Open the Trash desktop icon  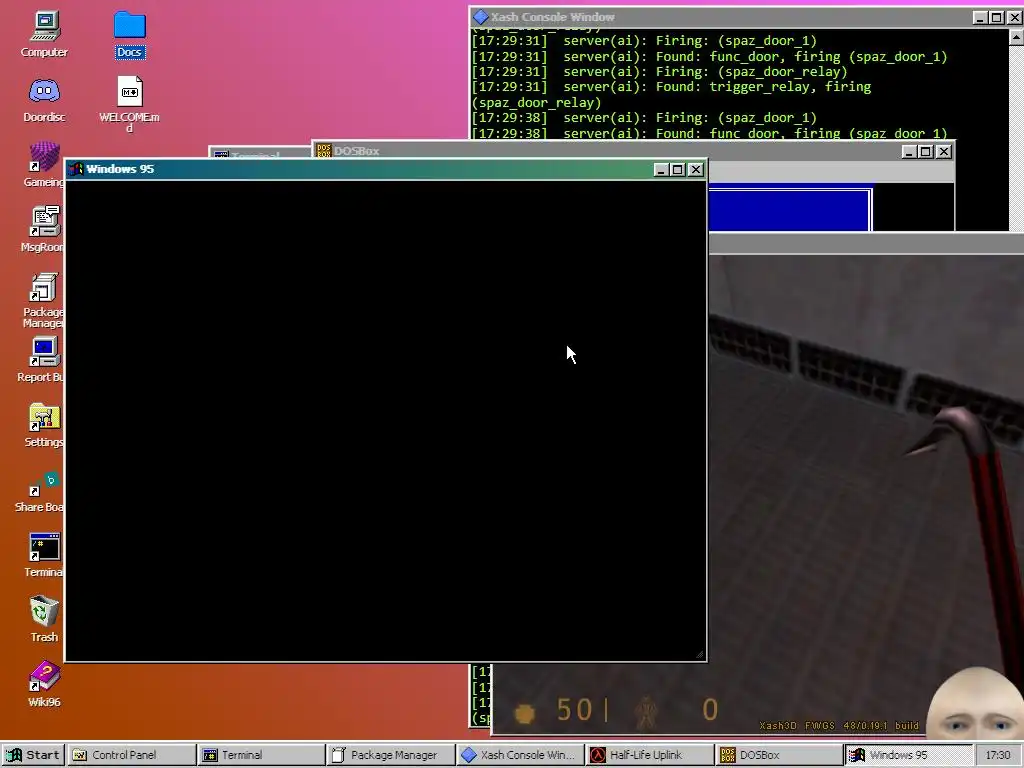[44, 619]
